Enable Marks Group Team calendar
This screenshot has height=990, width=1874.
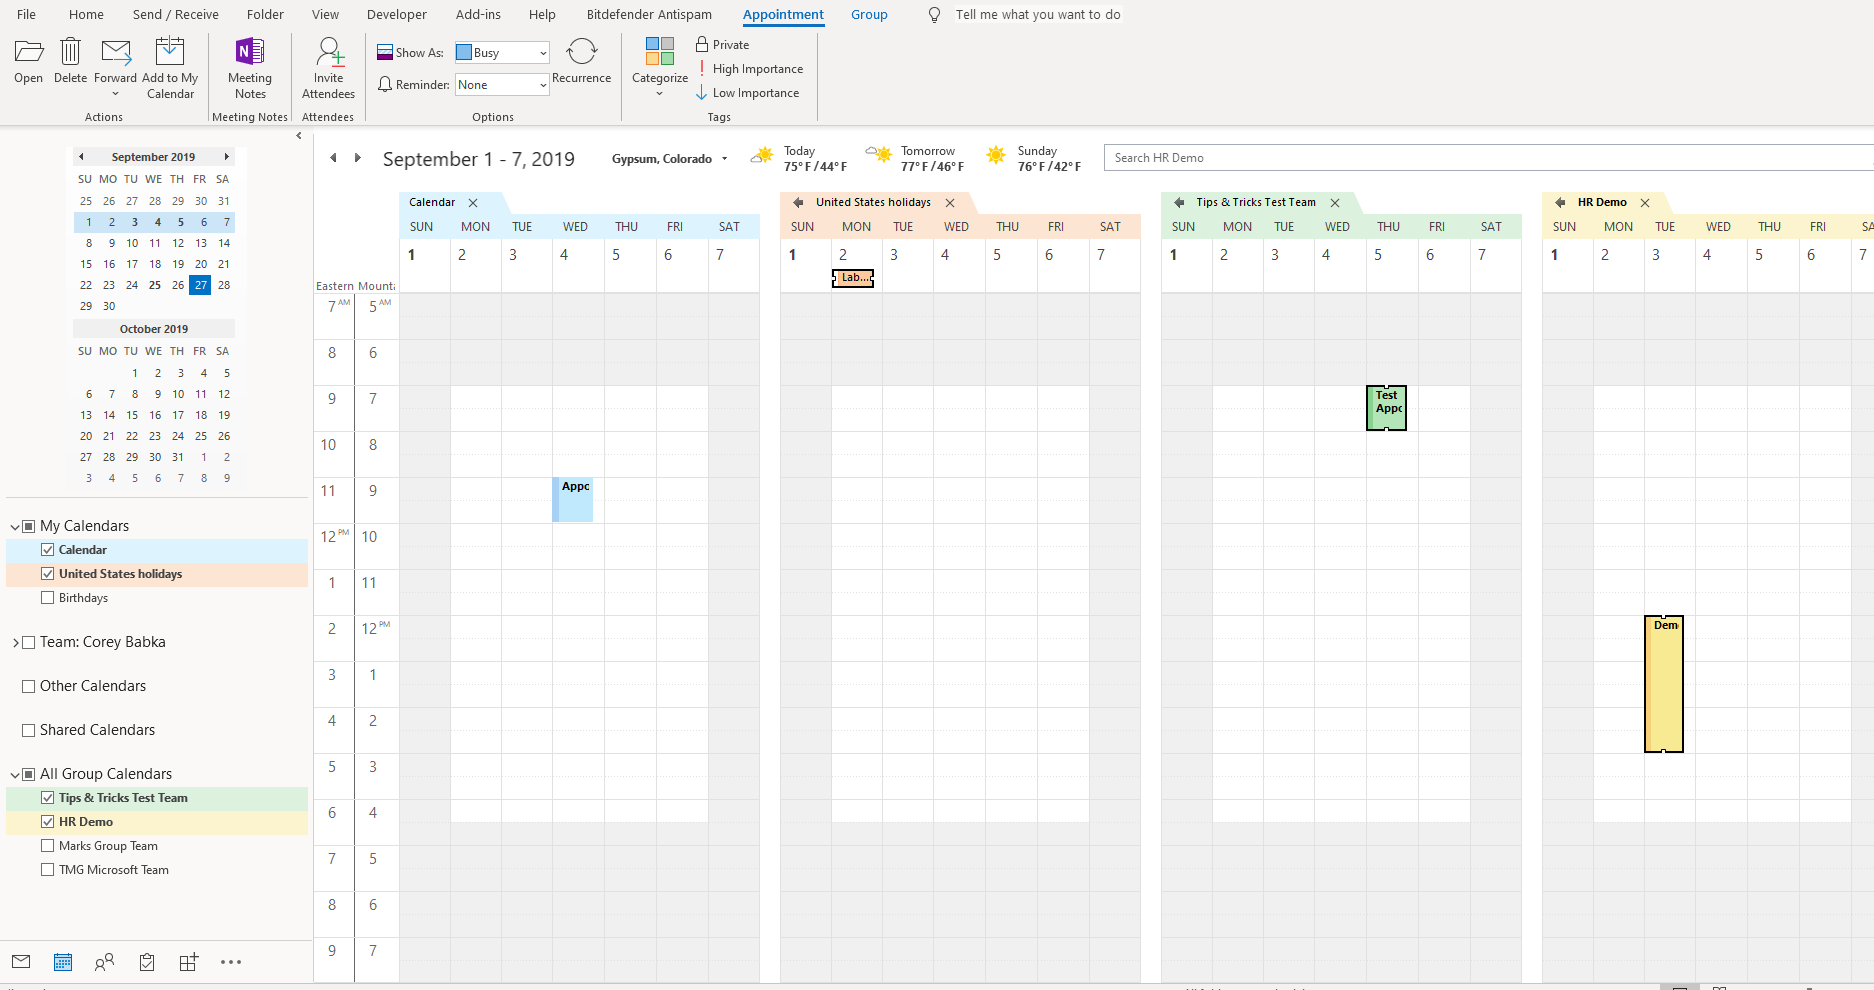(x=47, y=846)
